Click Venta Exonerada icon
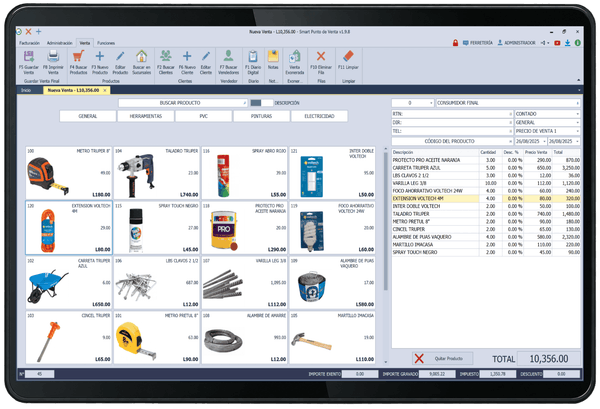This screenshot has height=409, width=600. (x=295, y=57)
